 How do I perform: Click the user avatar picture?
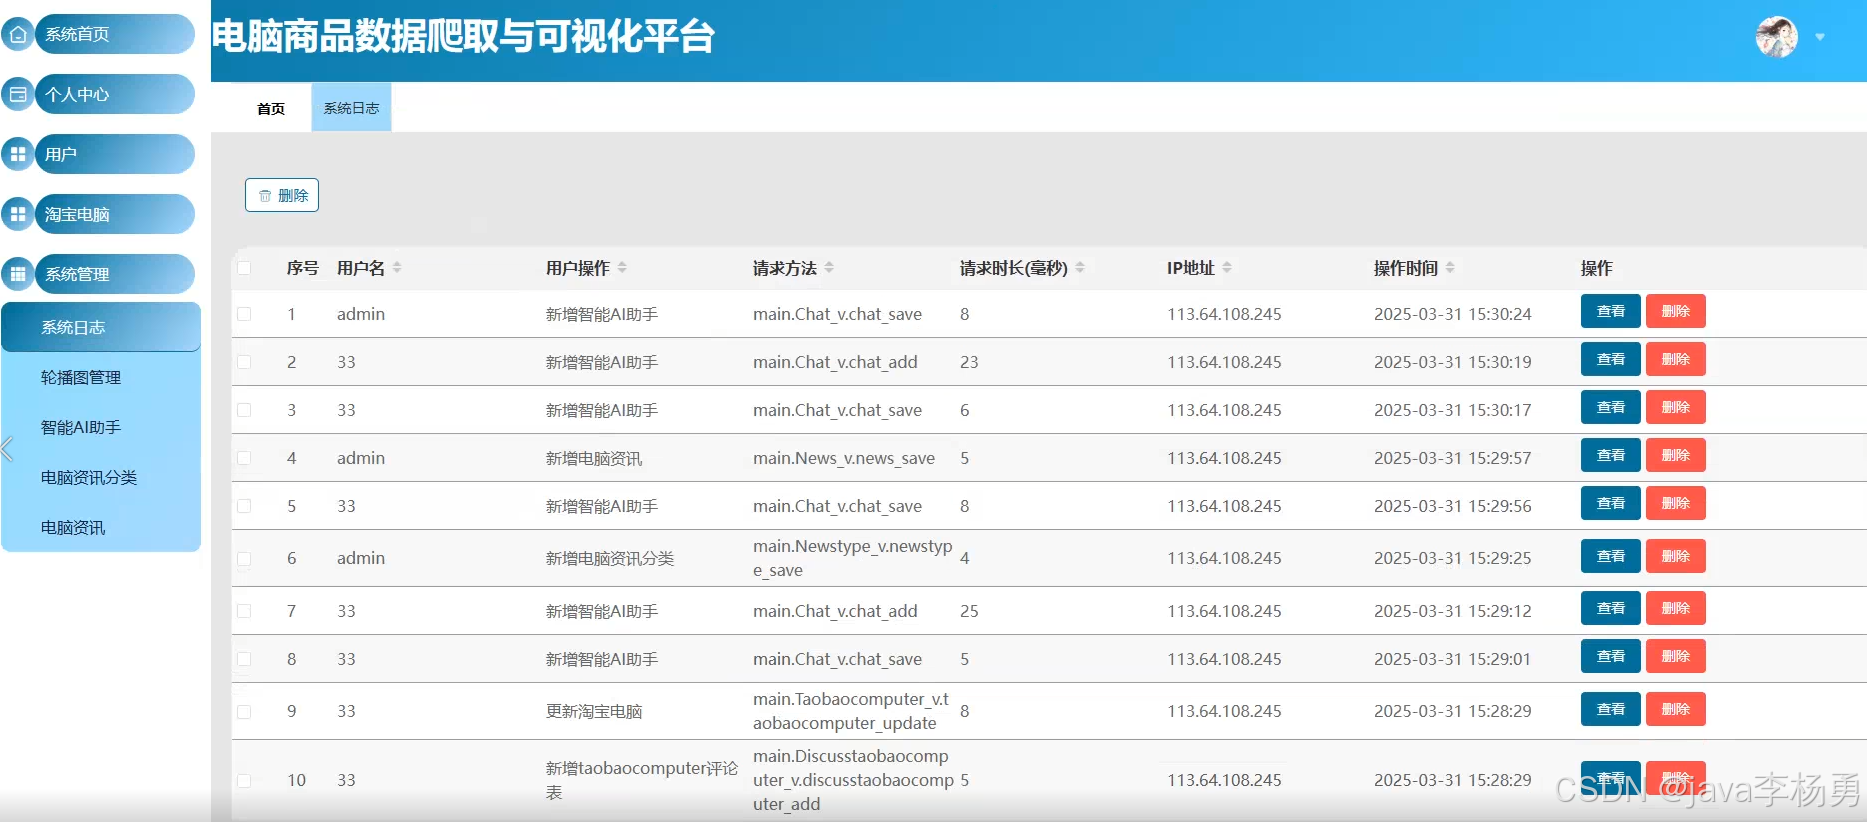pyautogui.click(x=1777, y=37)
